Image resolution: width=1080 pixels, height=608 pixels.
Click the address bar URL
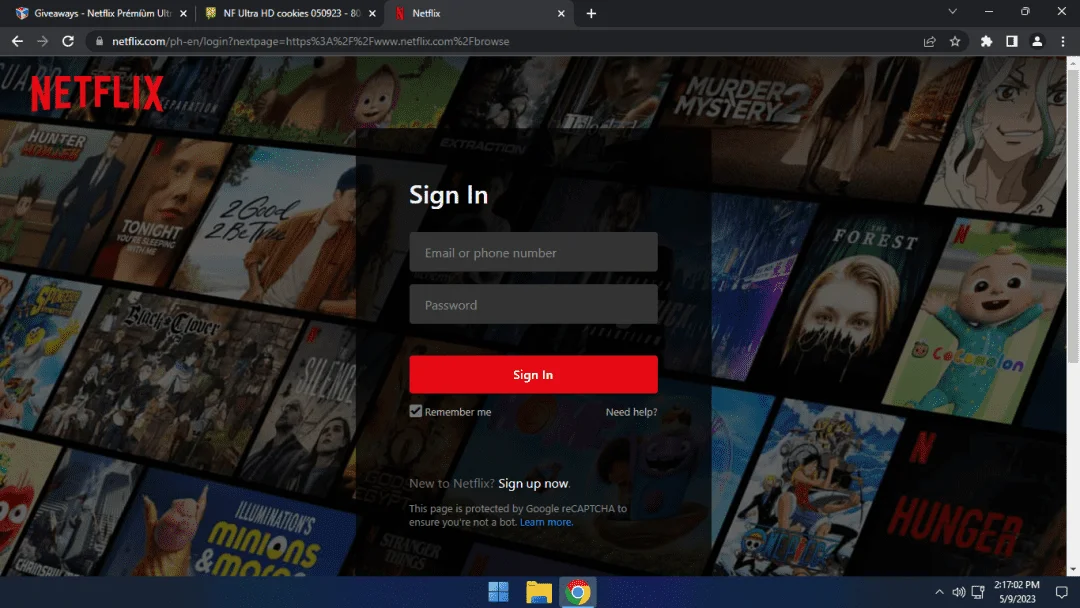click(311, 41)
